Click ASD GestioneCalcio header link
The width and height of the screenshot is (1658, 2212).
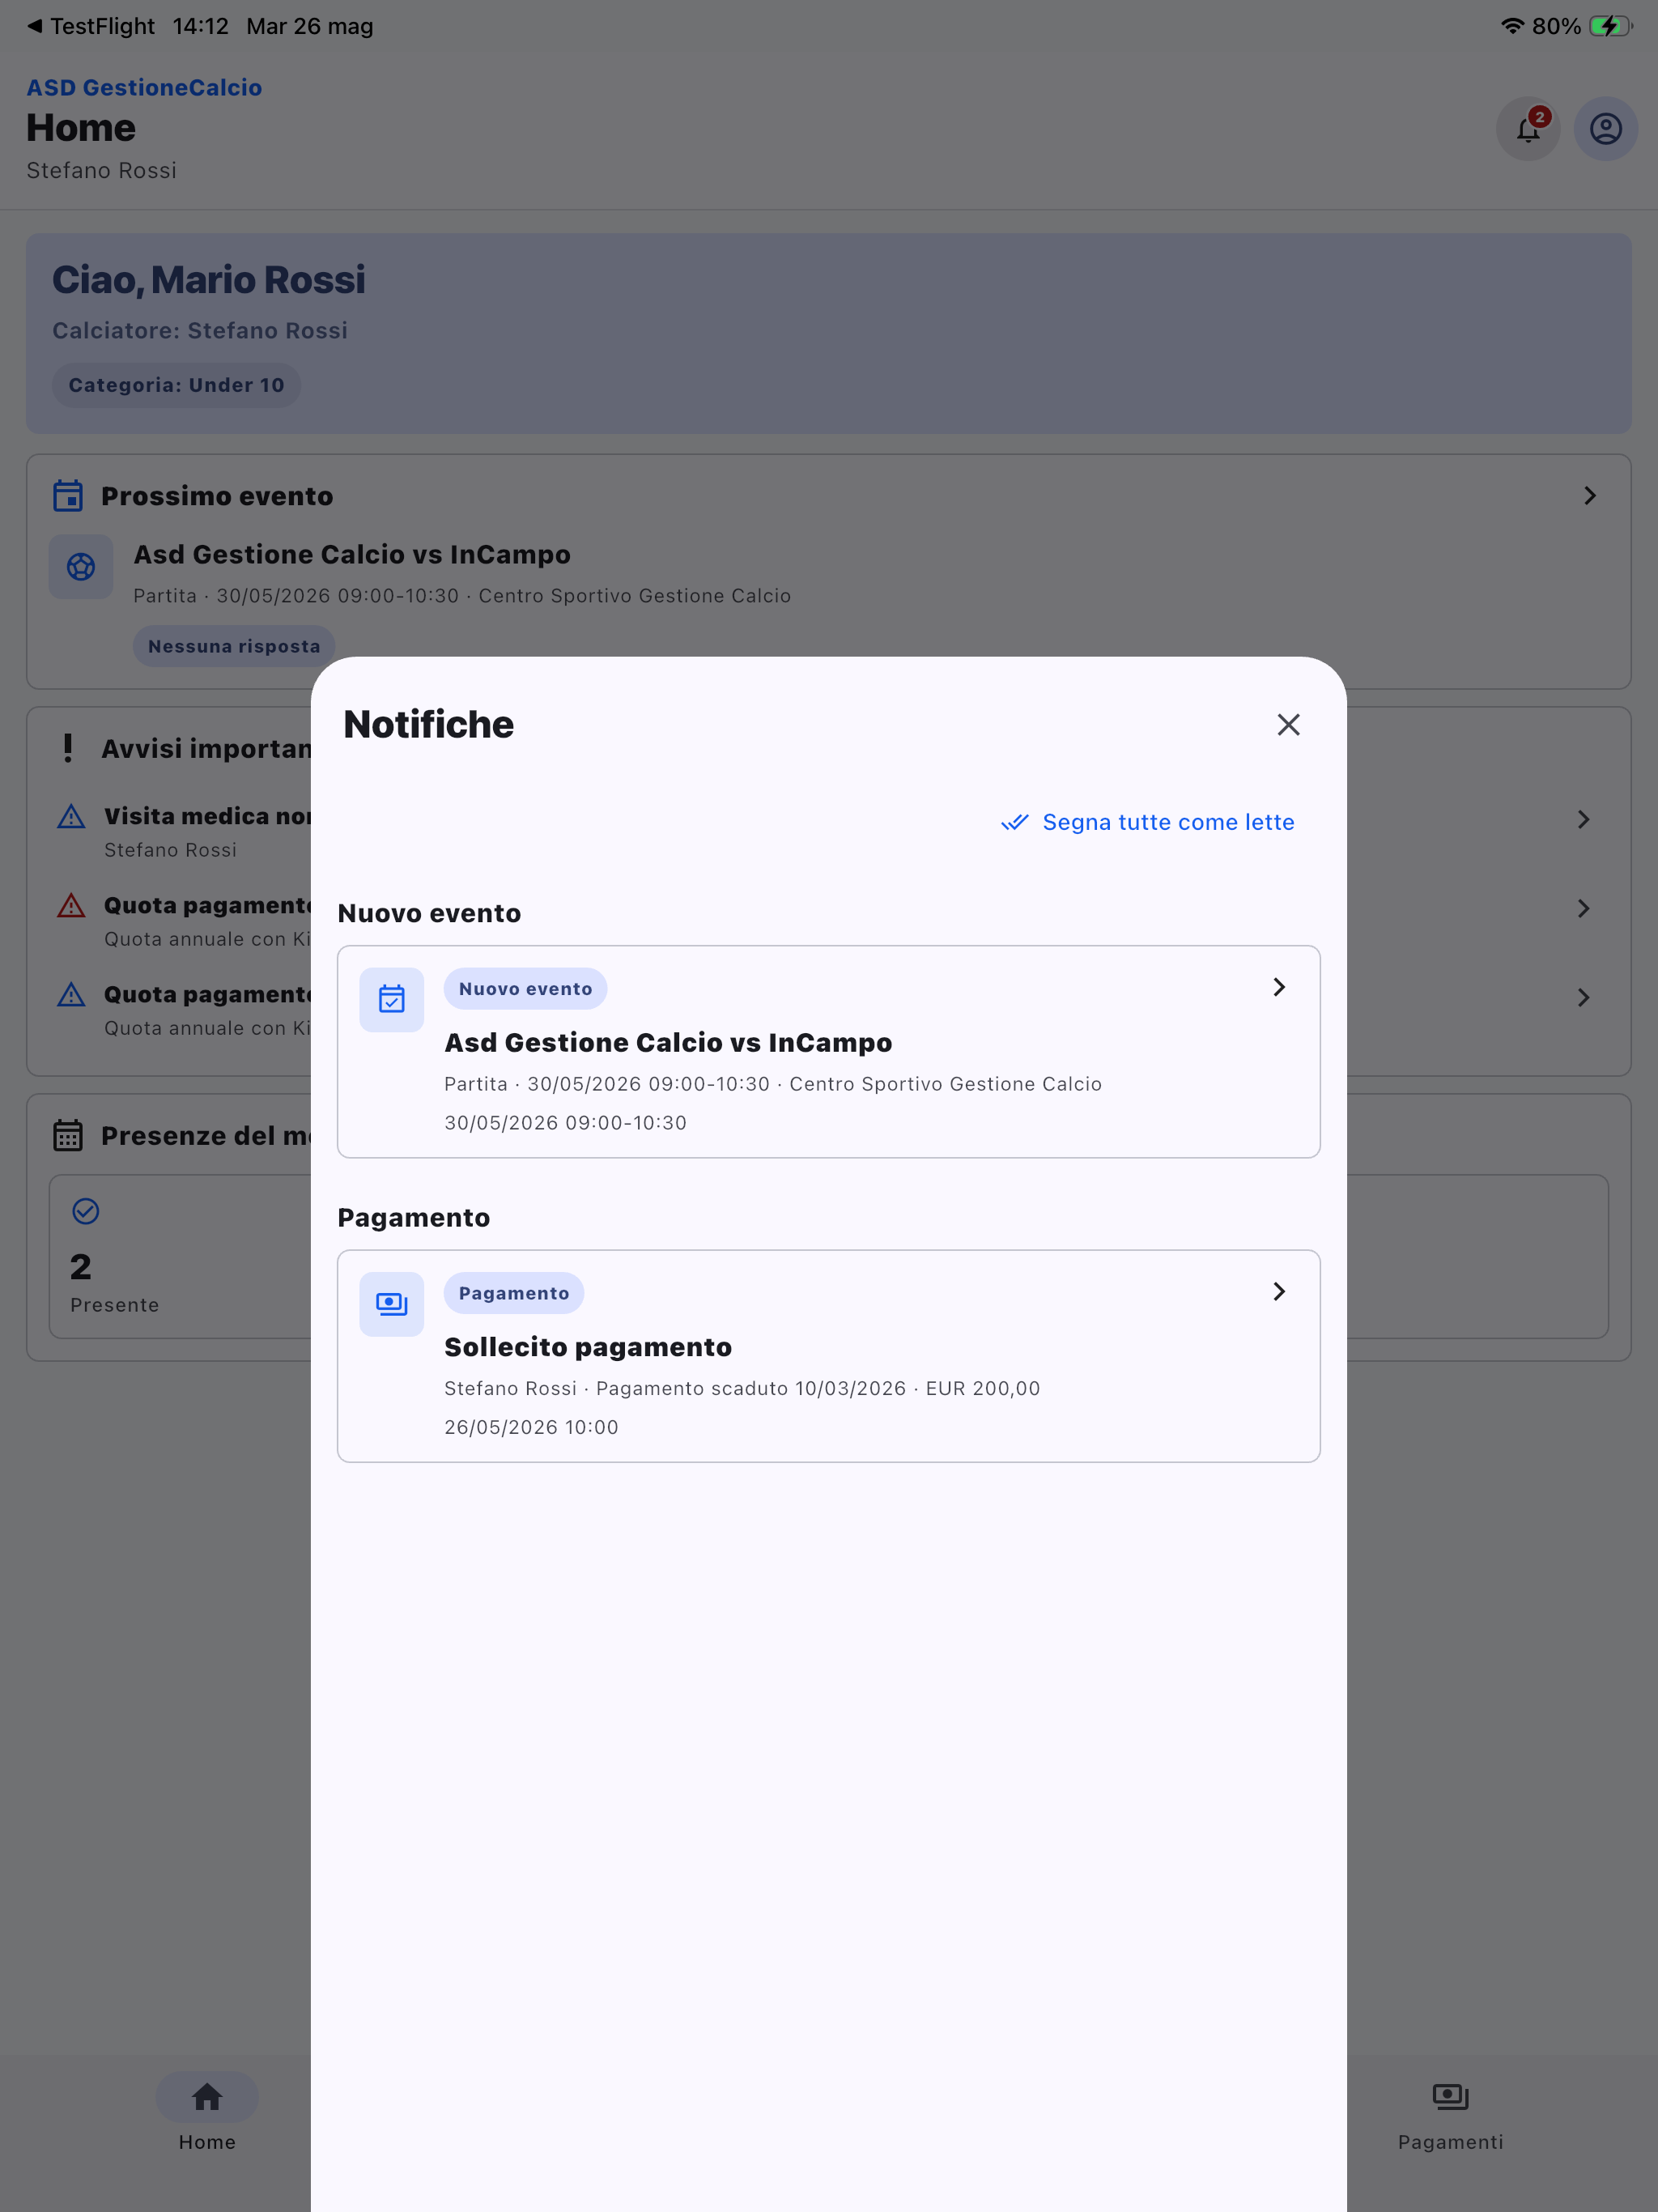click(144, 88)
